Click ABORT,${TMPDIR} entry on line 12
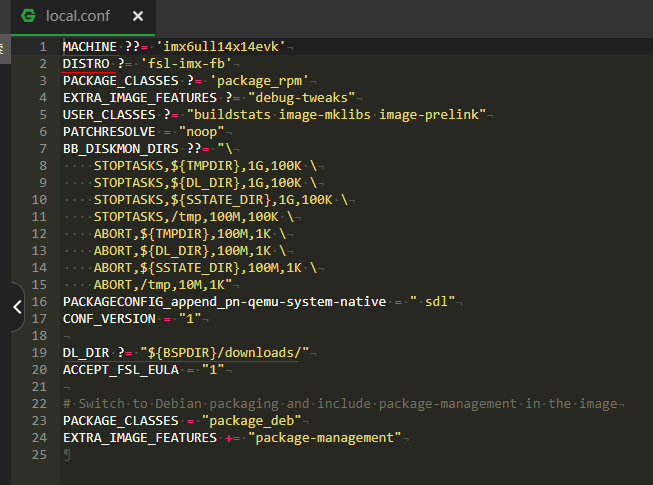653x485 pixels. click(190, 234)
